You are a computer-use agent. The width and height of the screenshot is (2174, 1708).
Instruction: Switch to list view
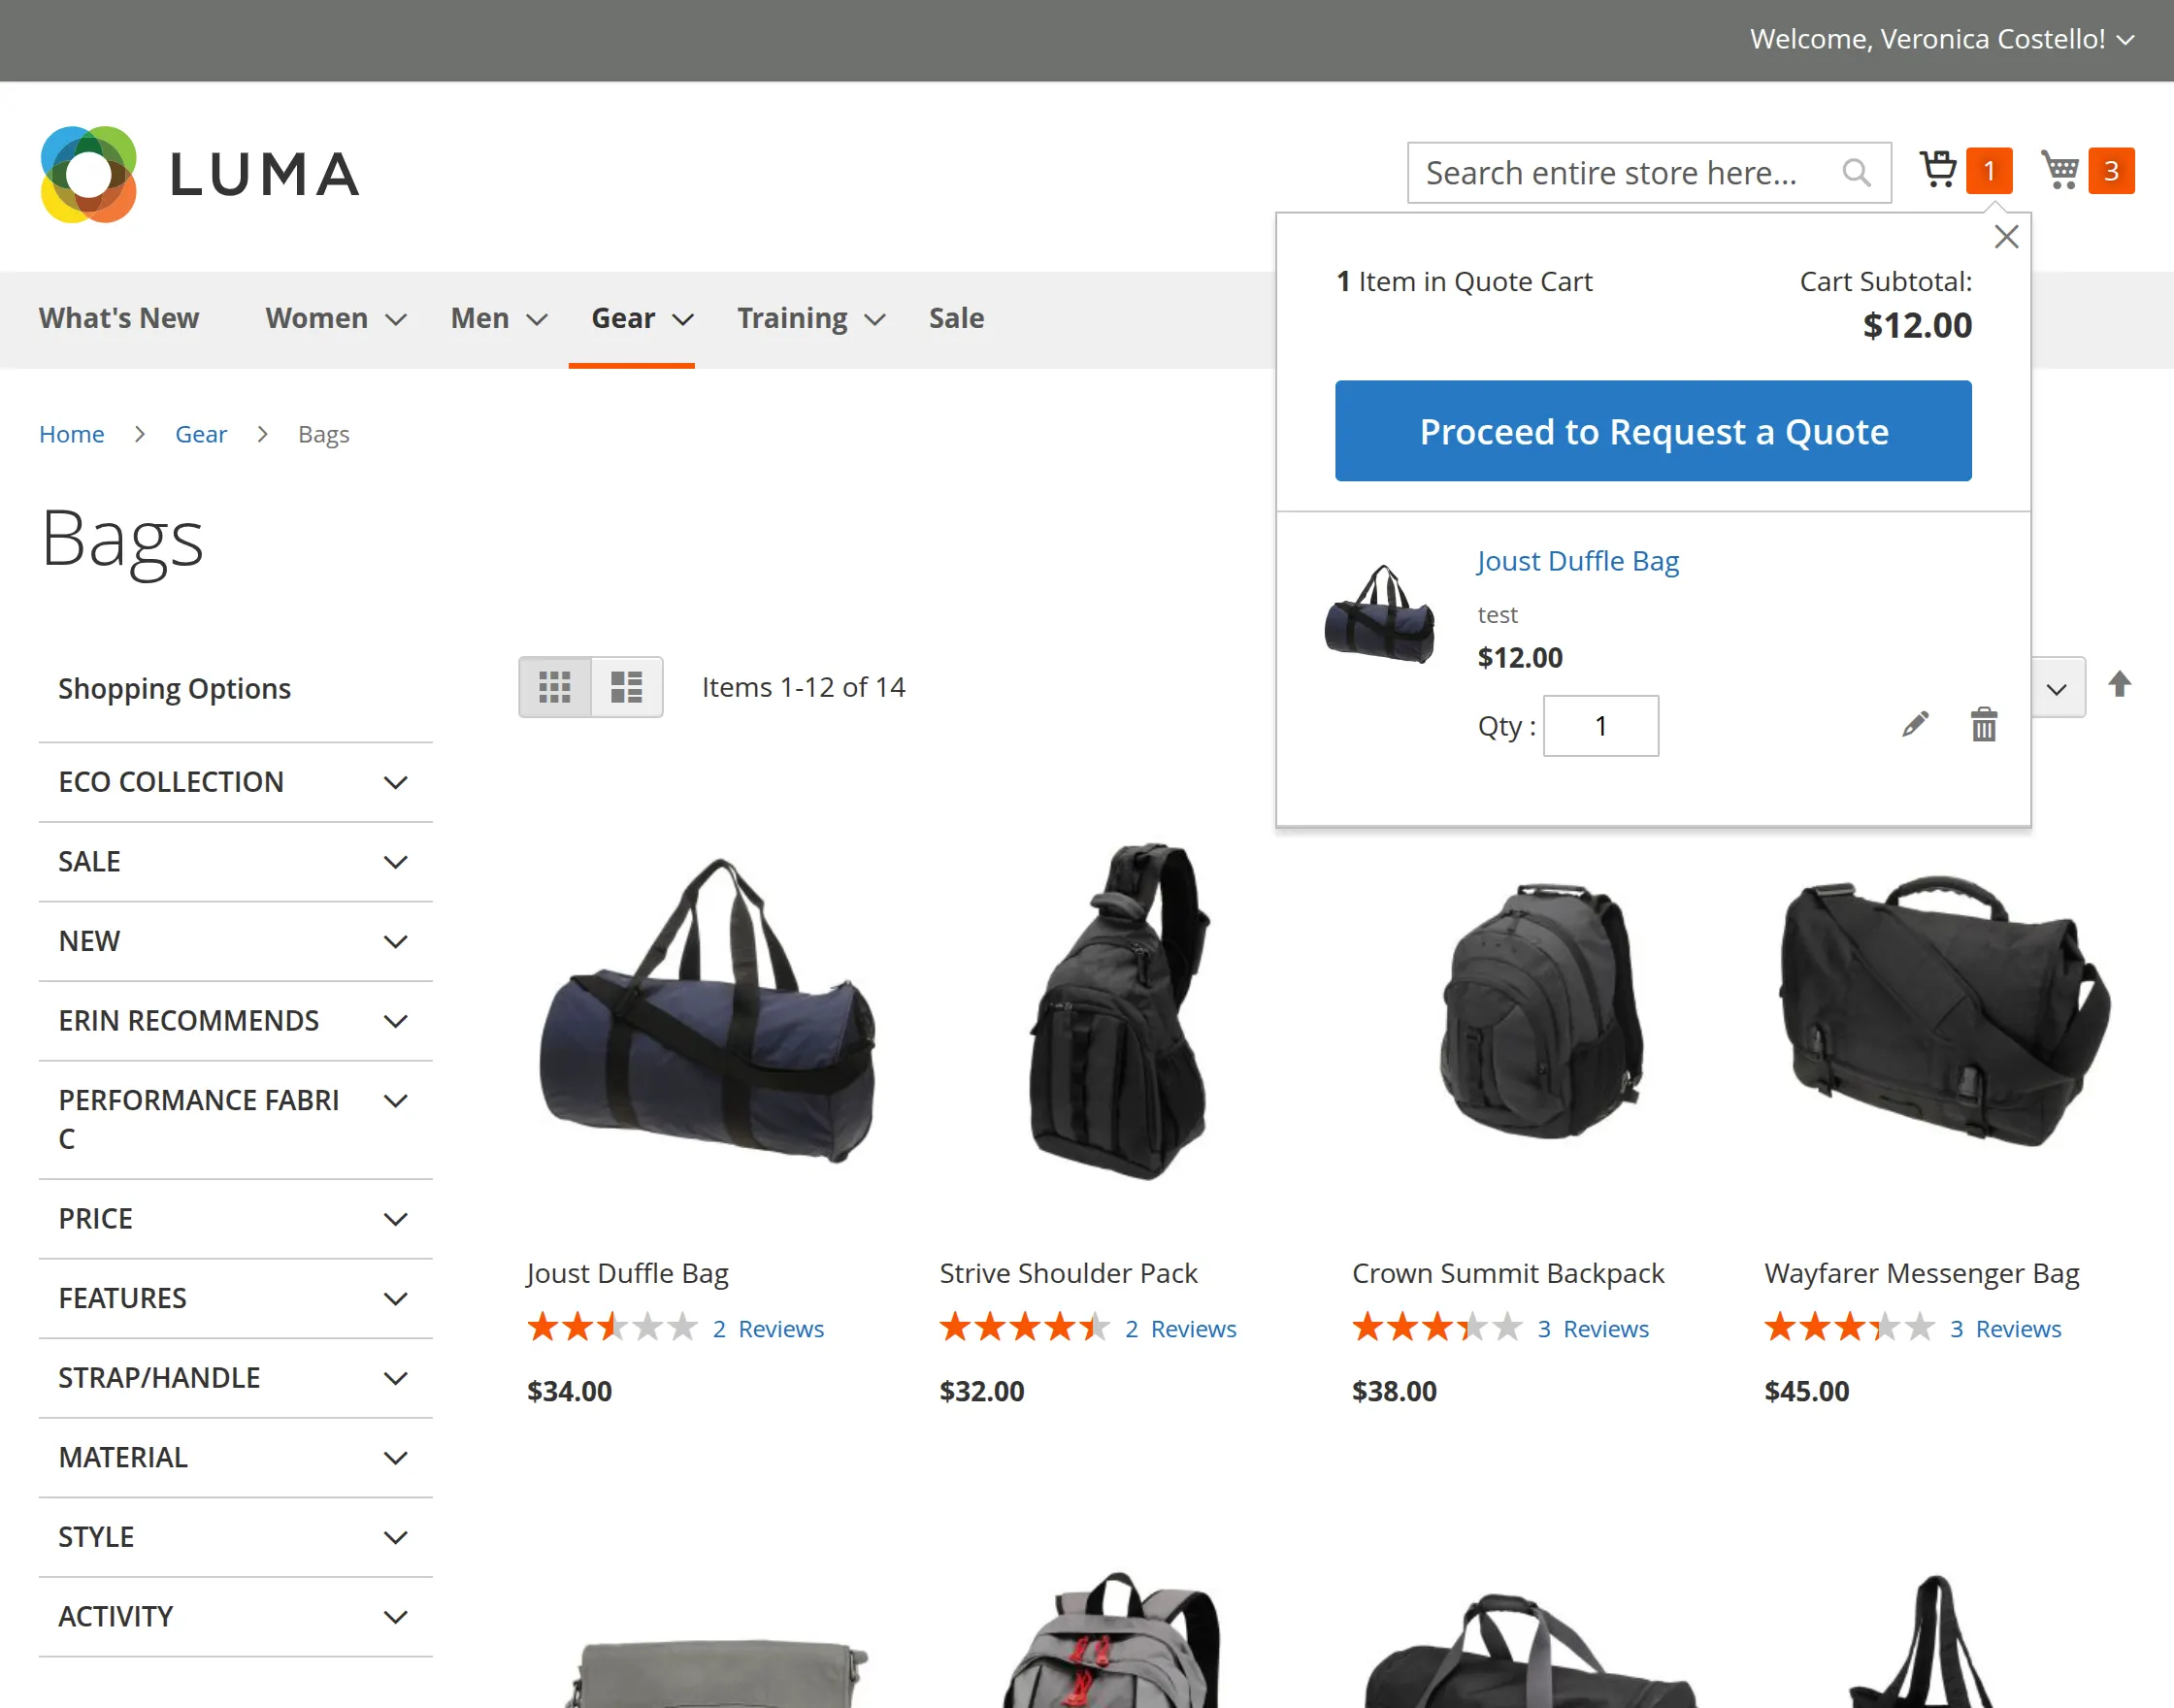click(627, 687)
